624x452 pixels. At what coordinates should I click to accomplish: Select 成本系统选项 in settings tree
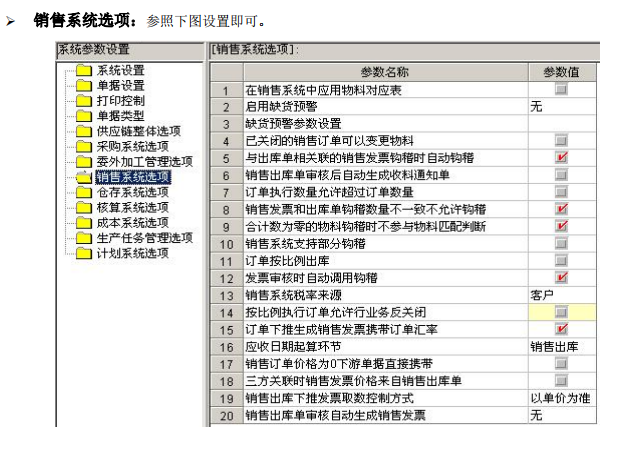tap(132, 222)
